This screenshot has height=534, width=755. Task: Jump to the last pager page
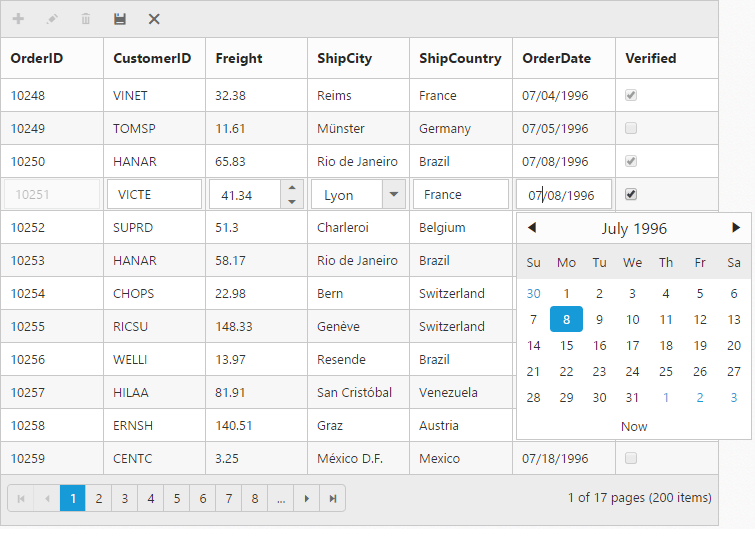click(x=333, y=498)
